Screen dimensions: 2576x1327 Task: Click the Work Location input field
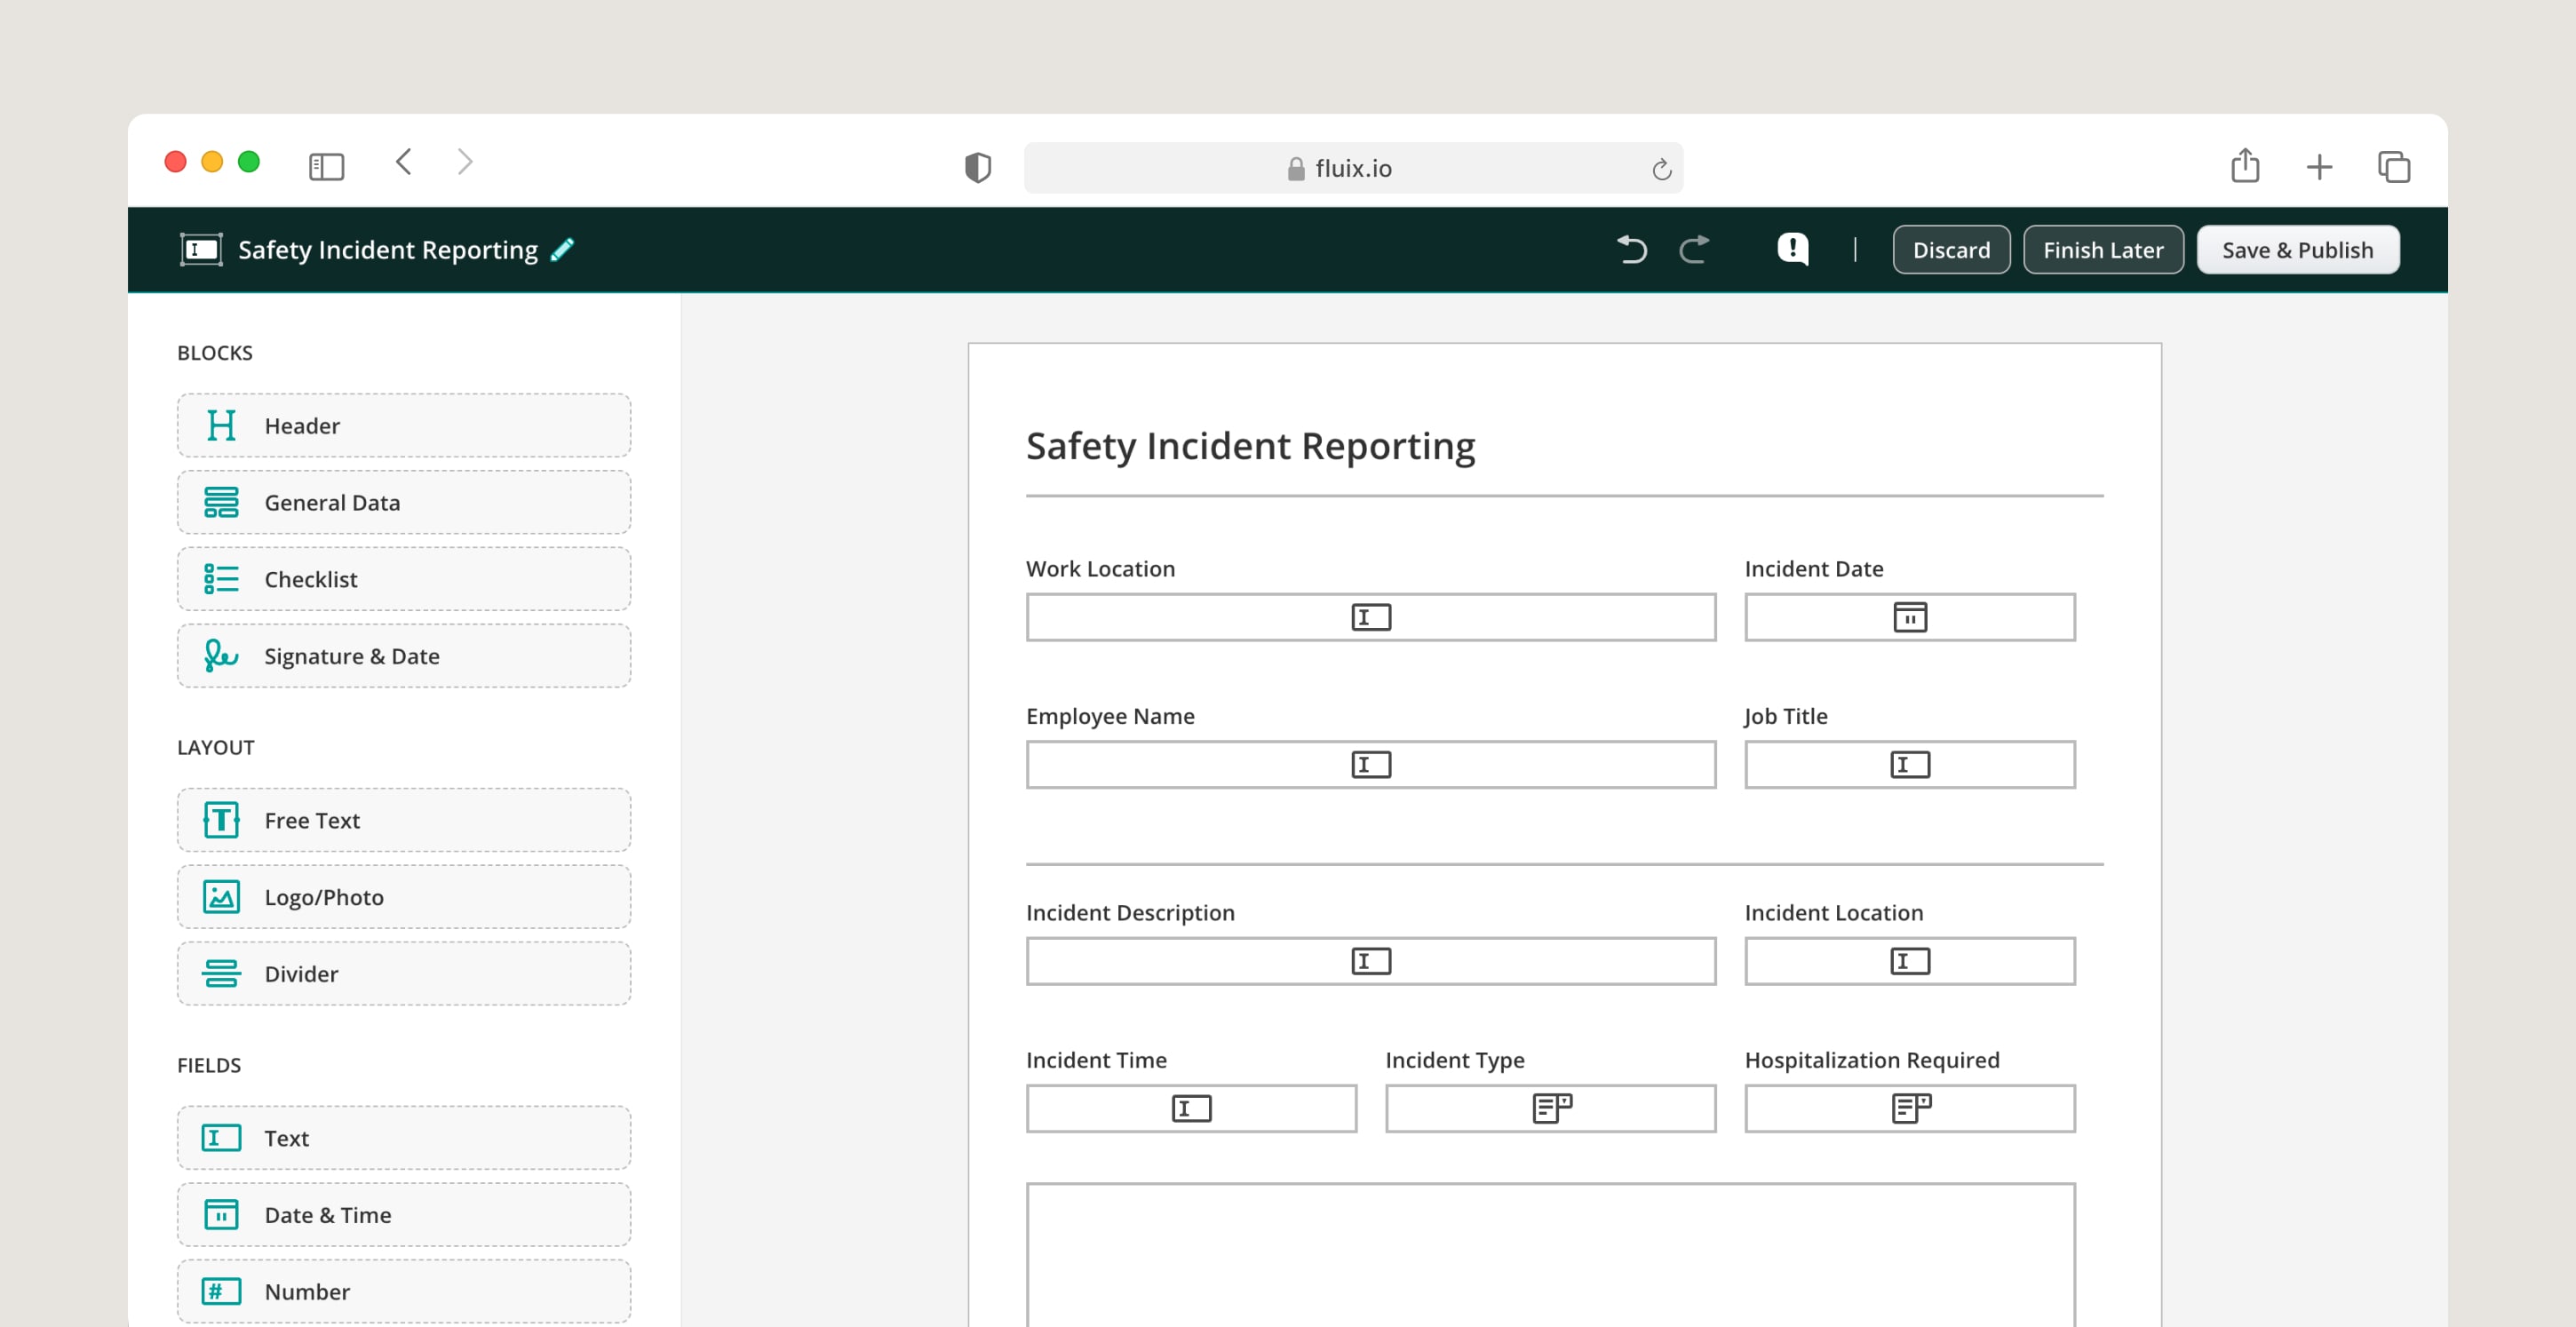pyautogui.click(x=1370, y=617)
